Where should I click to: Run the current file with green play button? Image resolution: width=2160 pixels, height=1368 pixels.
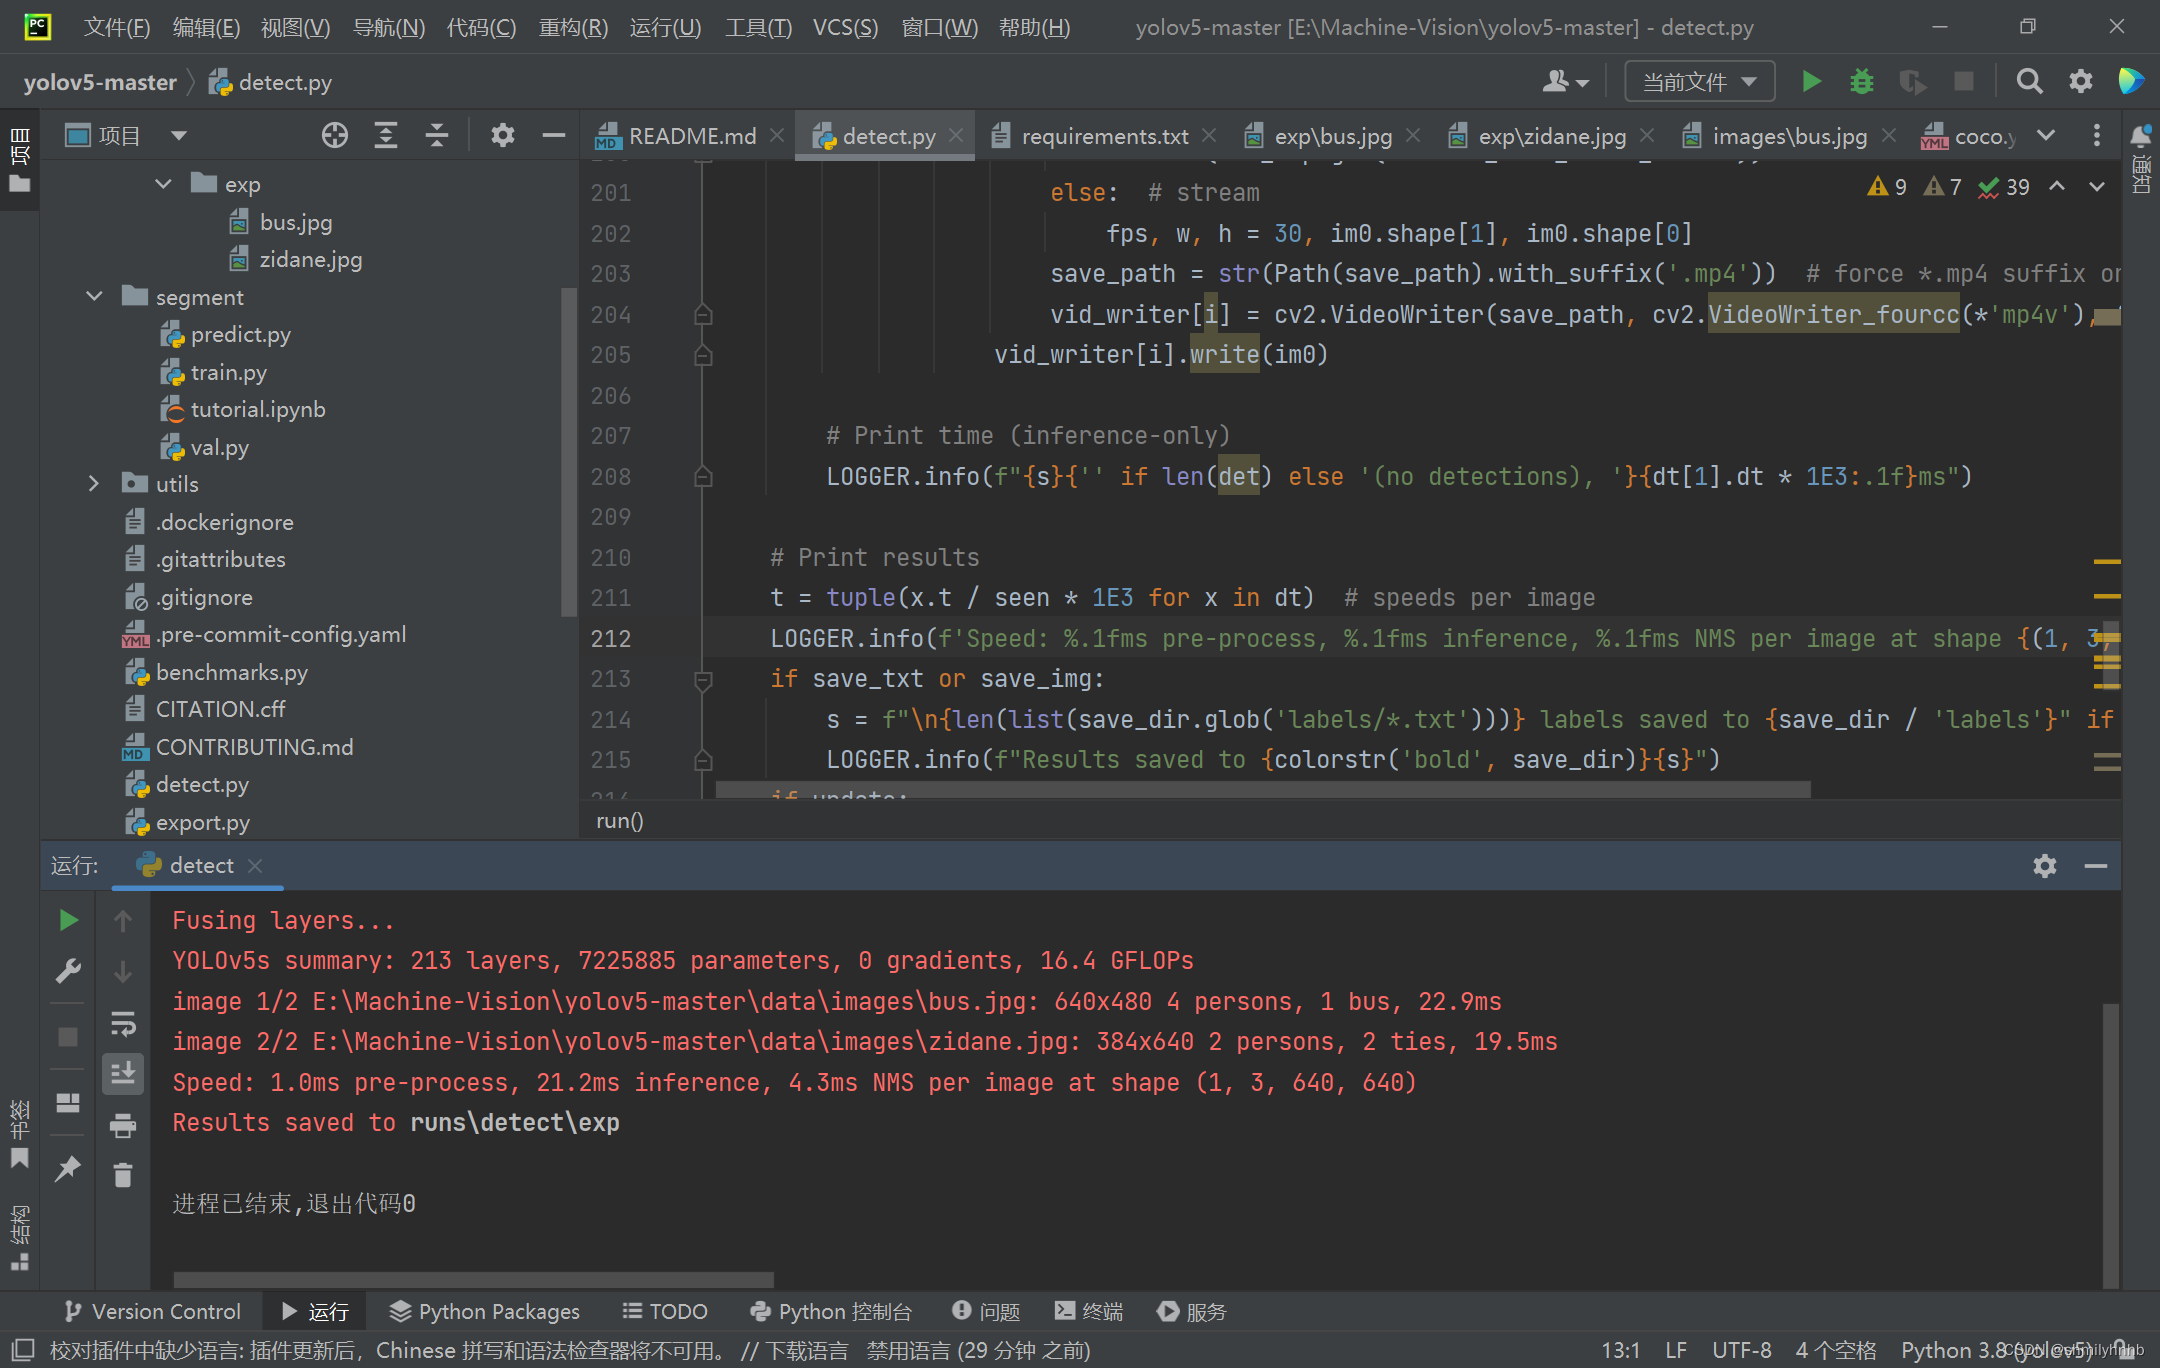(x=1811, y=81)
